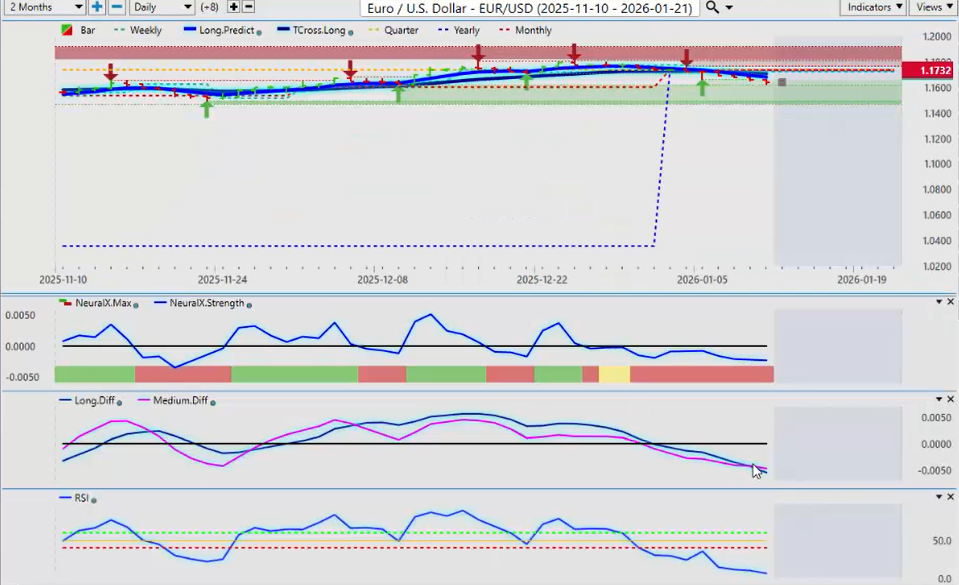This screenshot has width=959, height=585.
Task: Open the 2 Months range dropdown
Action: pos(44,7)
